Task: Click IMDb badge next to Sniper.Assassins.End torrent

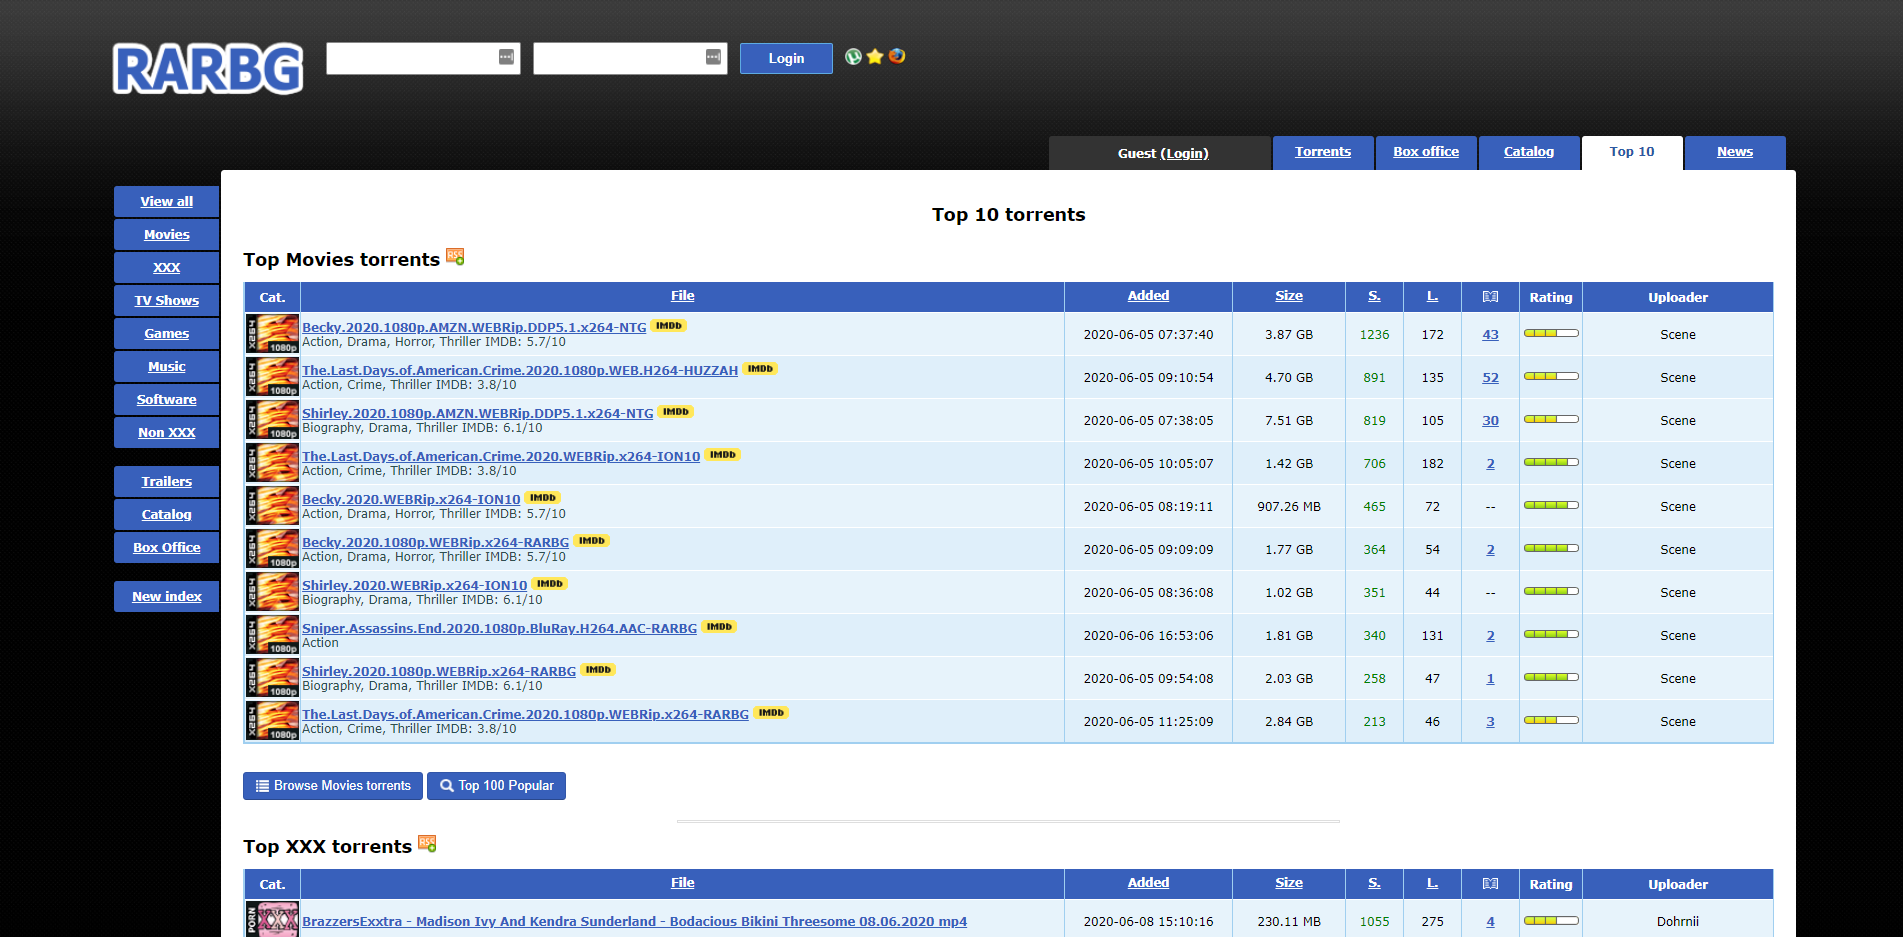Action: (x=719, y=627)
